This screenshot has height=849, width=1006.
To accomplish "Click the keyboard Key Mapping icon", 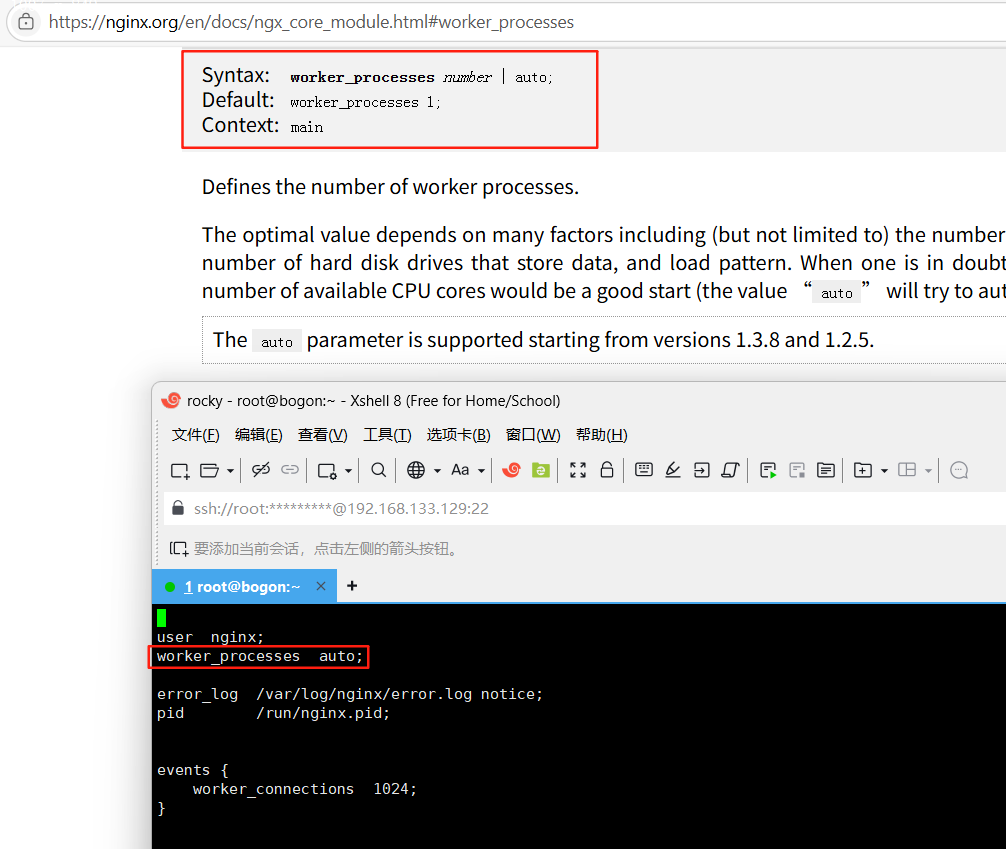I will tap(644, 470).
